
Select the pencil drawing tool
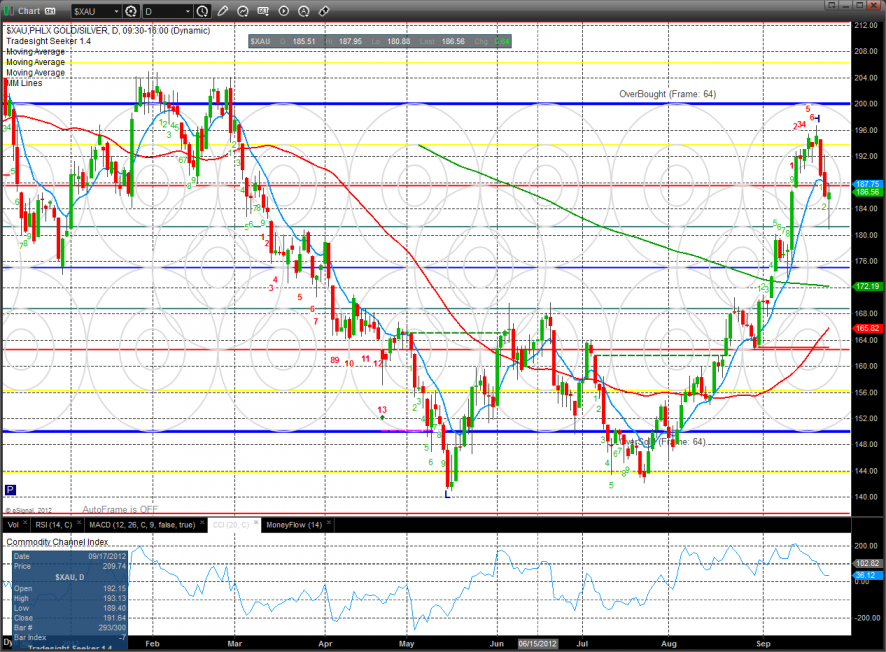[222, 11]
